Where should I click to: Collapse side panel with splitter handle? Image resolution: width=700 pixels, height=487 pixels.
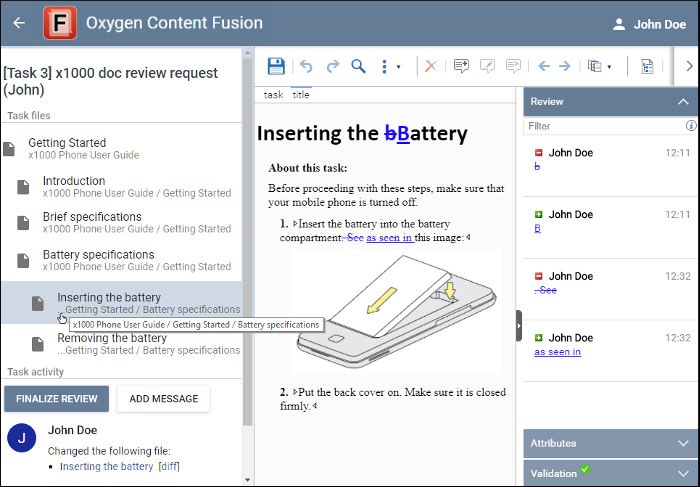[519, 326]
